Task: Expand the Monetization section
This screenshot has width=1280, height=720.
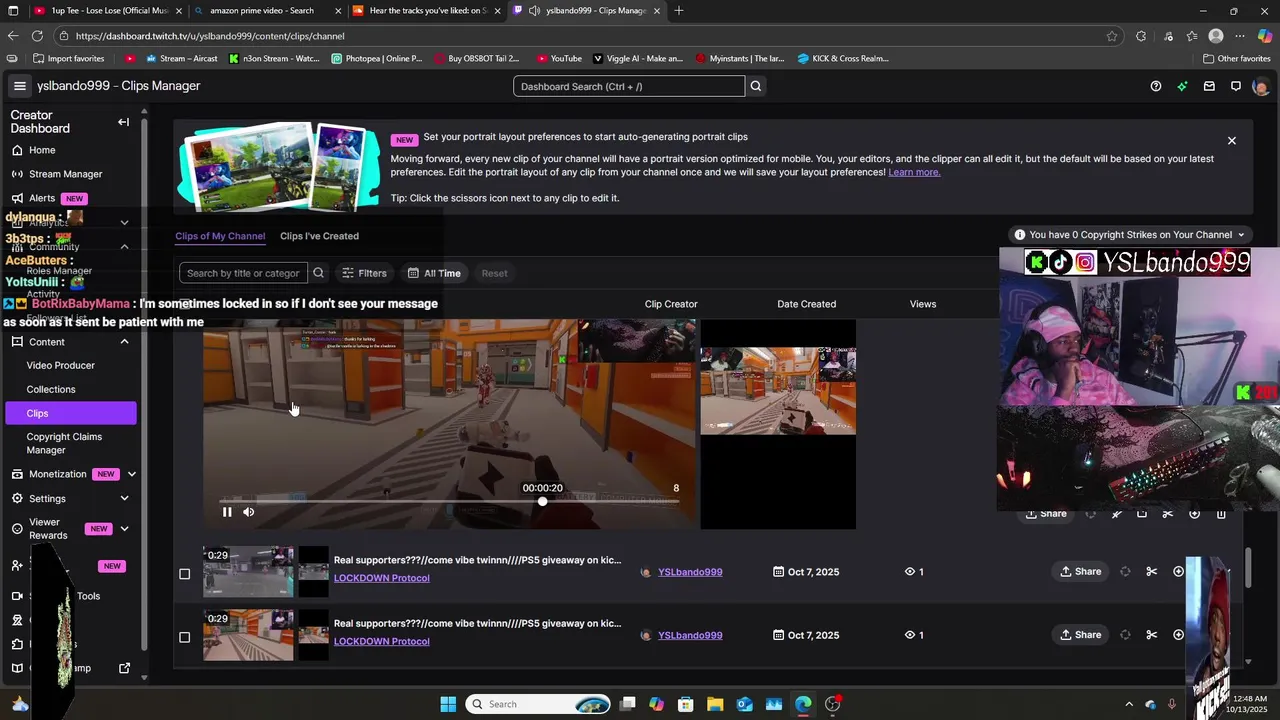Action: [131, 474]
